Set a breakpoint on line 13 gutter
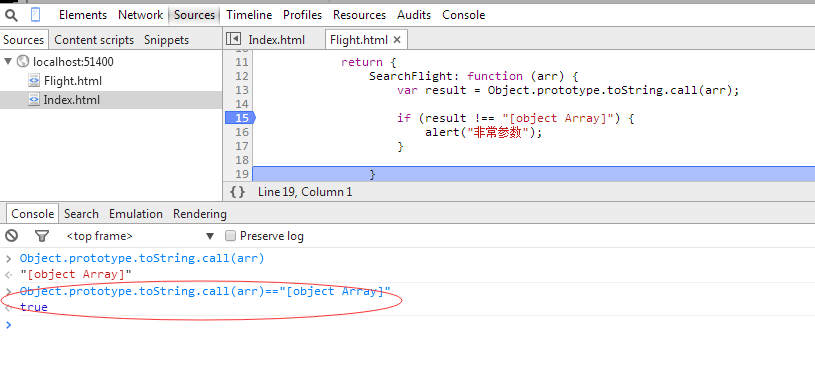 (x=242, y=90)
